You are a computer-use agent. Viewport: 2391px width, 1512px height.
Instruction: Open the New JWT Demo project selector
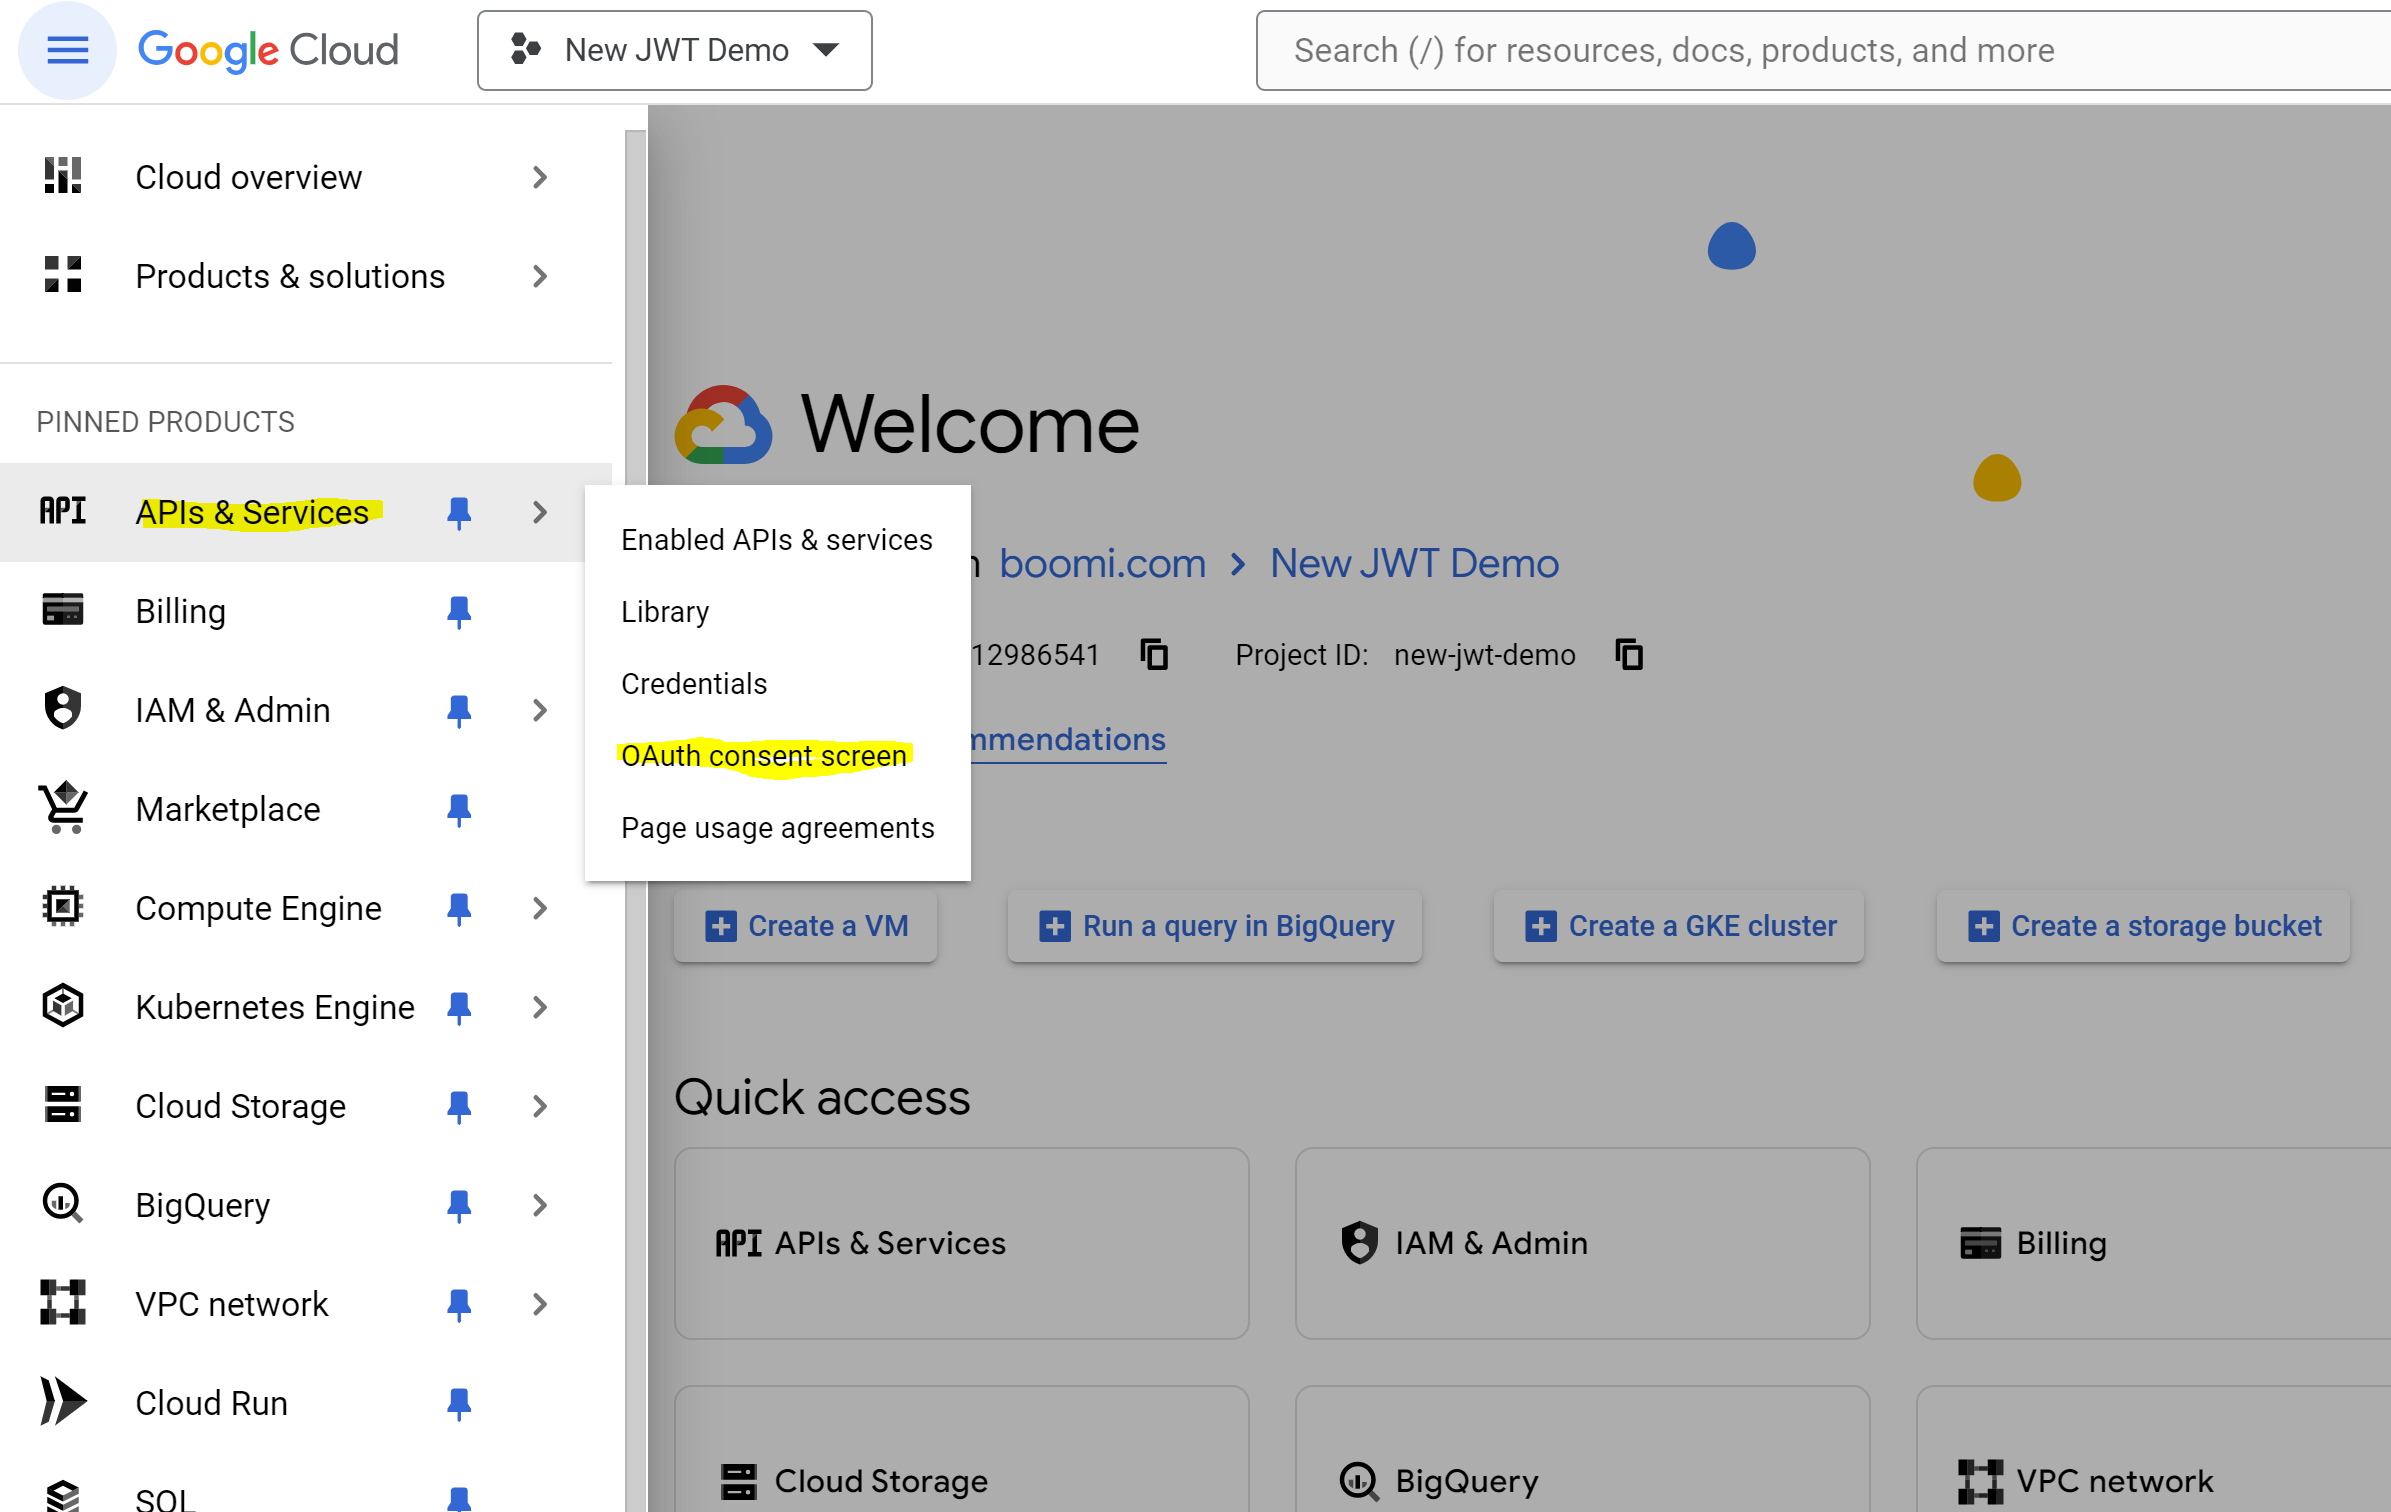674,50
